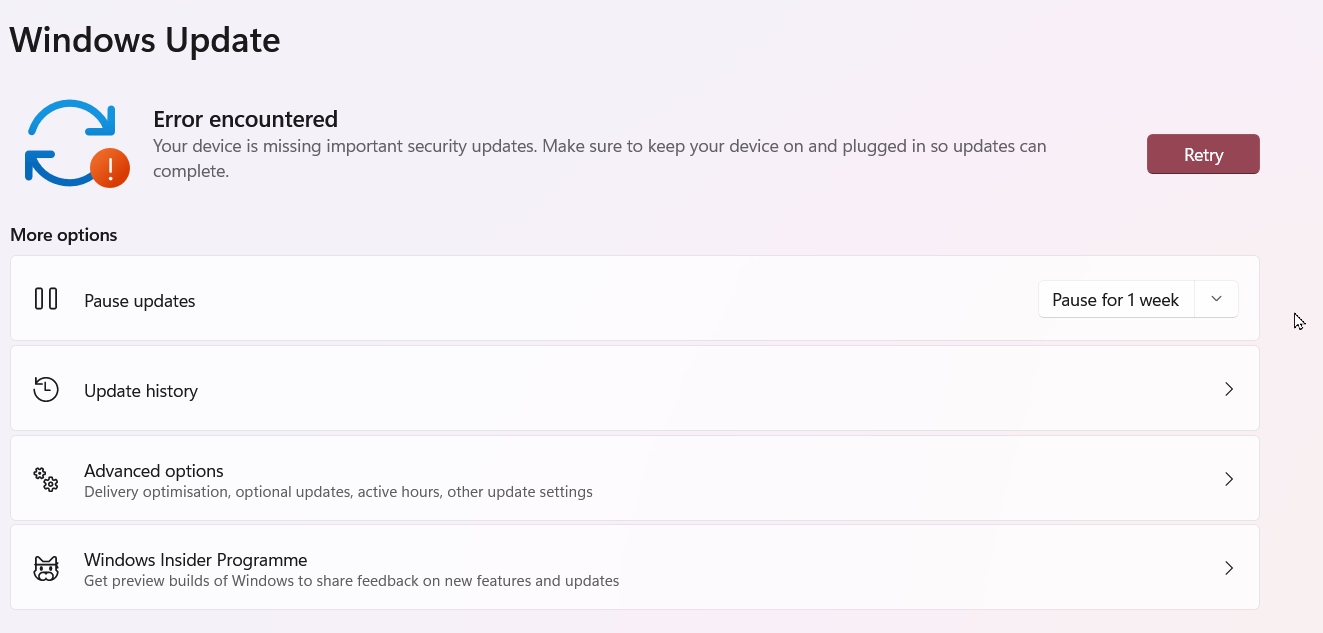Image resolution: width=1323 pixels, height=633 pixels.
Task: Select Windows Insider Programme title text
Action: pyautogui.click(x=196, y=560)
